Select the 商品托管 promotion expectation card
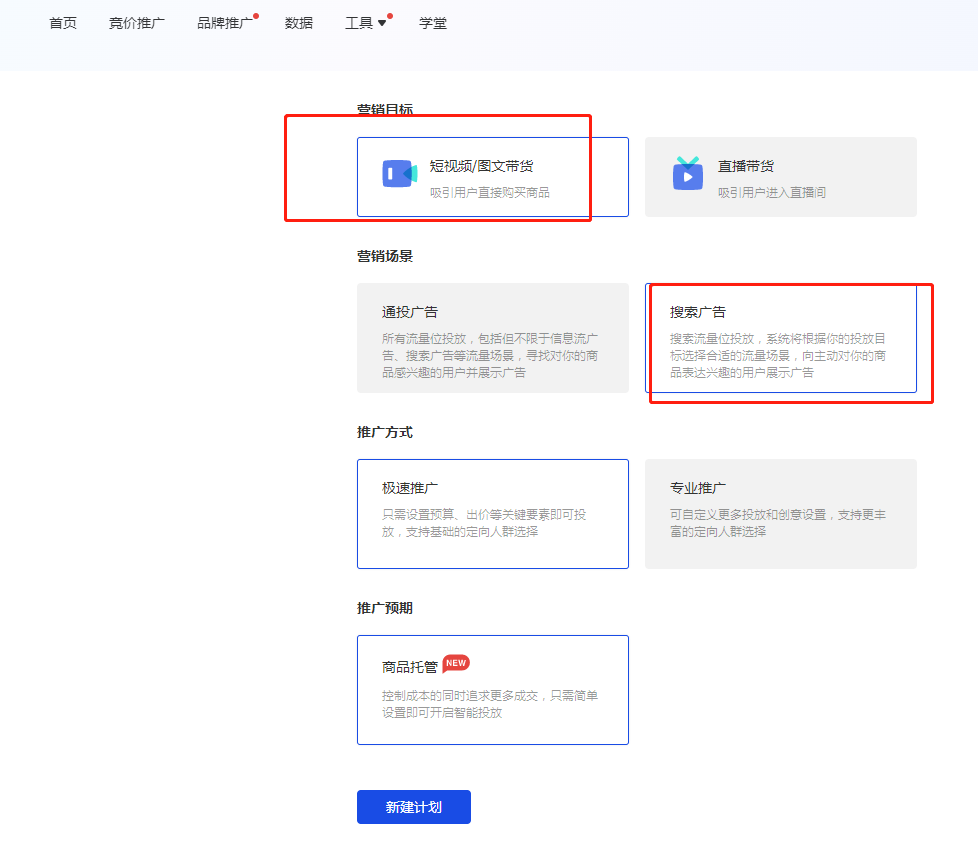 point(493,688)
